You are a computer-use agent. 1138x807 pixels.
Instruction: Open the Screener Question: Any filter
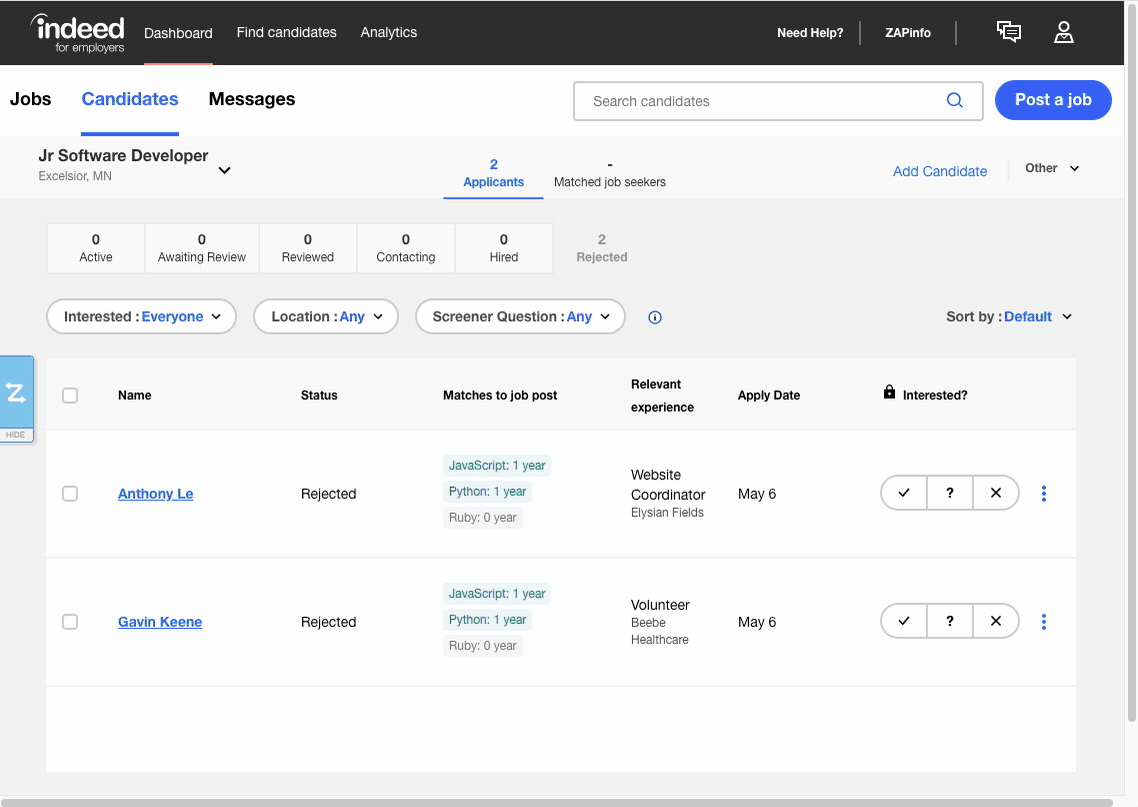(x=520, y=317)
